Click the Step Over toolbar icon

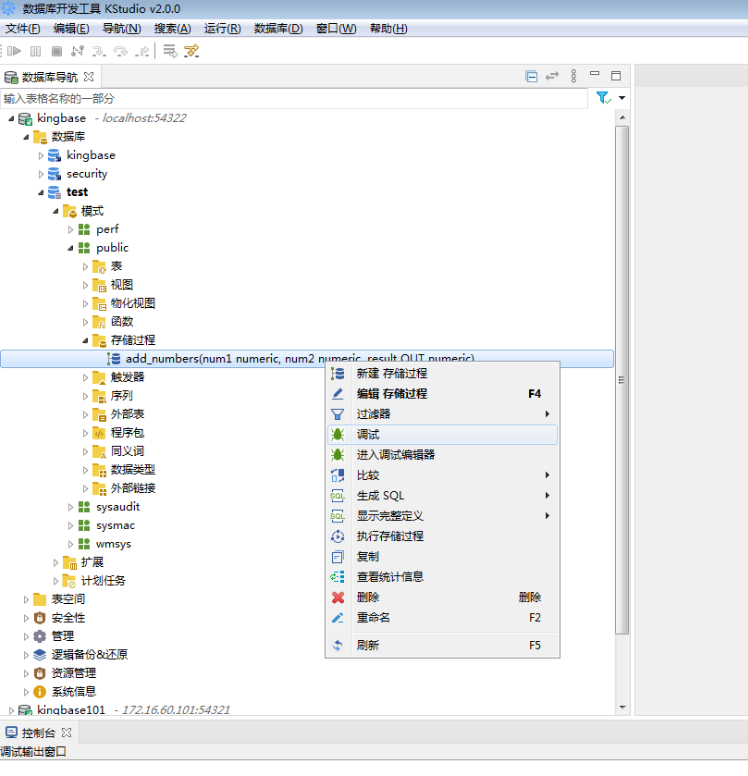click(120, 50)
